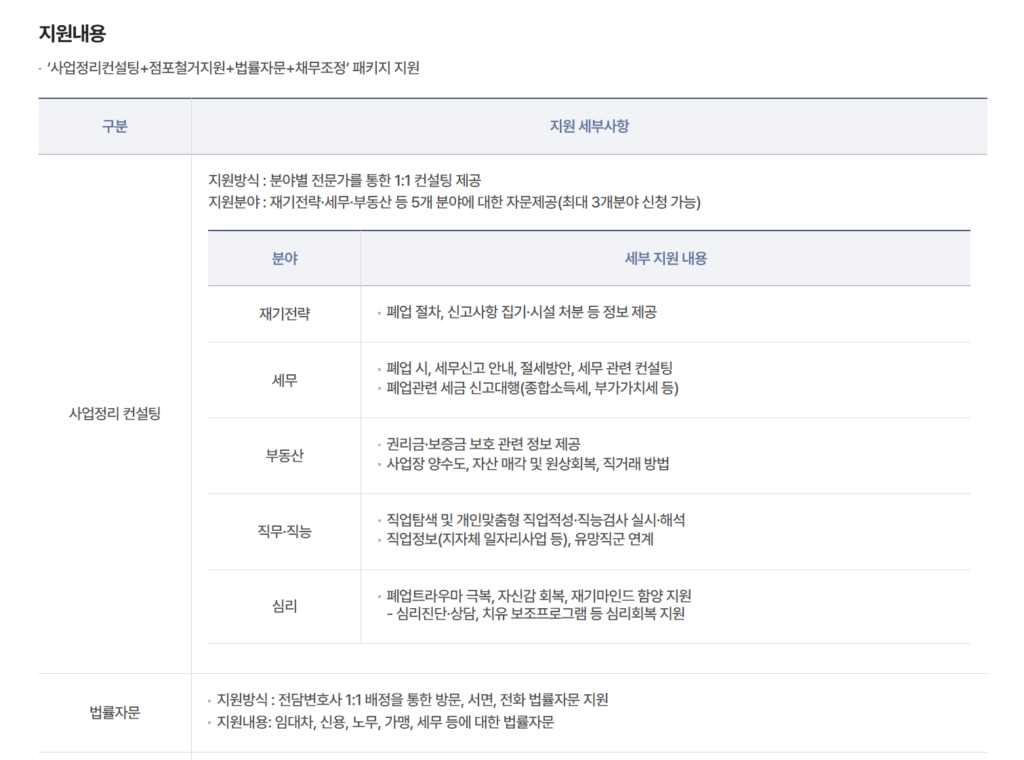Select the 직무·직능 row
Viewport: 1024px width, 760px height.
[x=283, y=529]
